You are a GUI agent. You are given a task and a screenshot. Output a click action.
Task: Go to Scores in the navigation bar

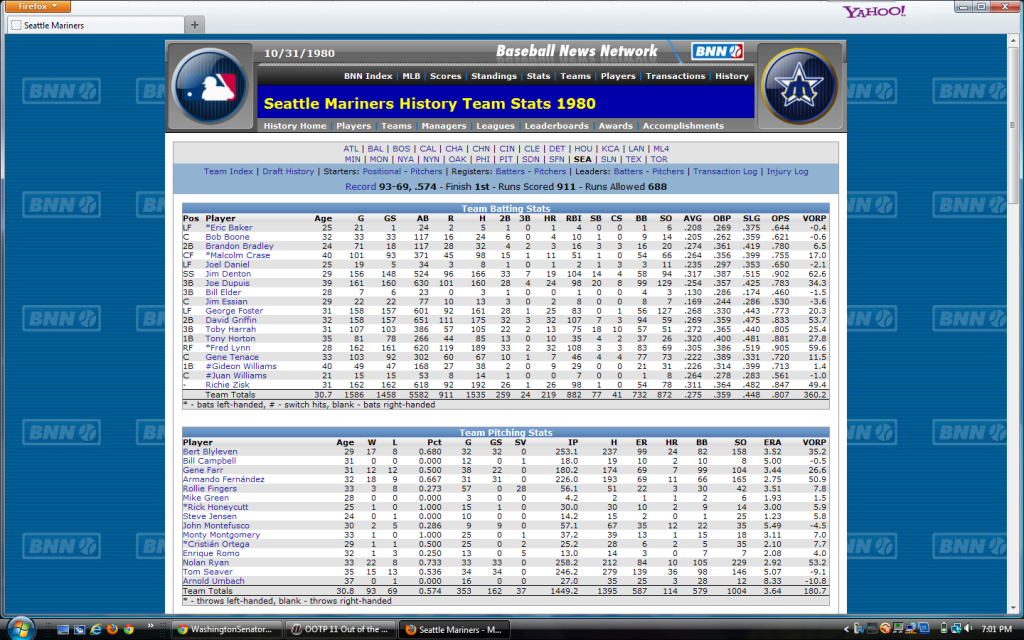pyautogui.click(x=445, y=76)
